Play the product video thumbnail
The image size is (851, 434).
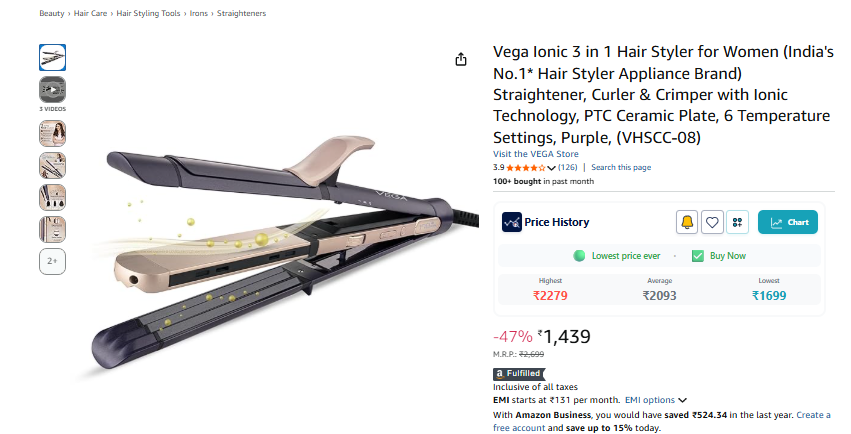tap(52, 90)
